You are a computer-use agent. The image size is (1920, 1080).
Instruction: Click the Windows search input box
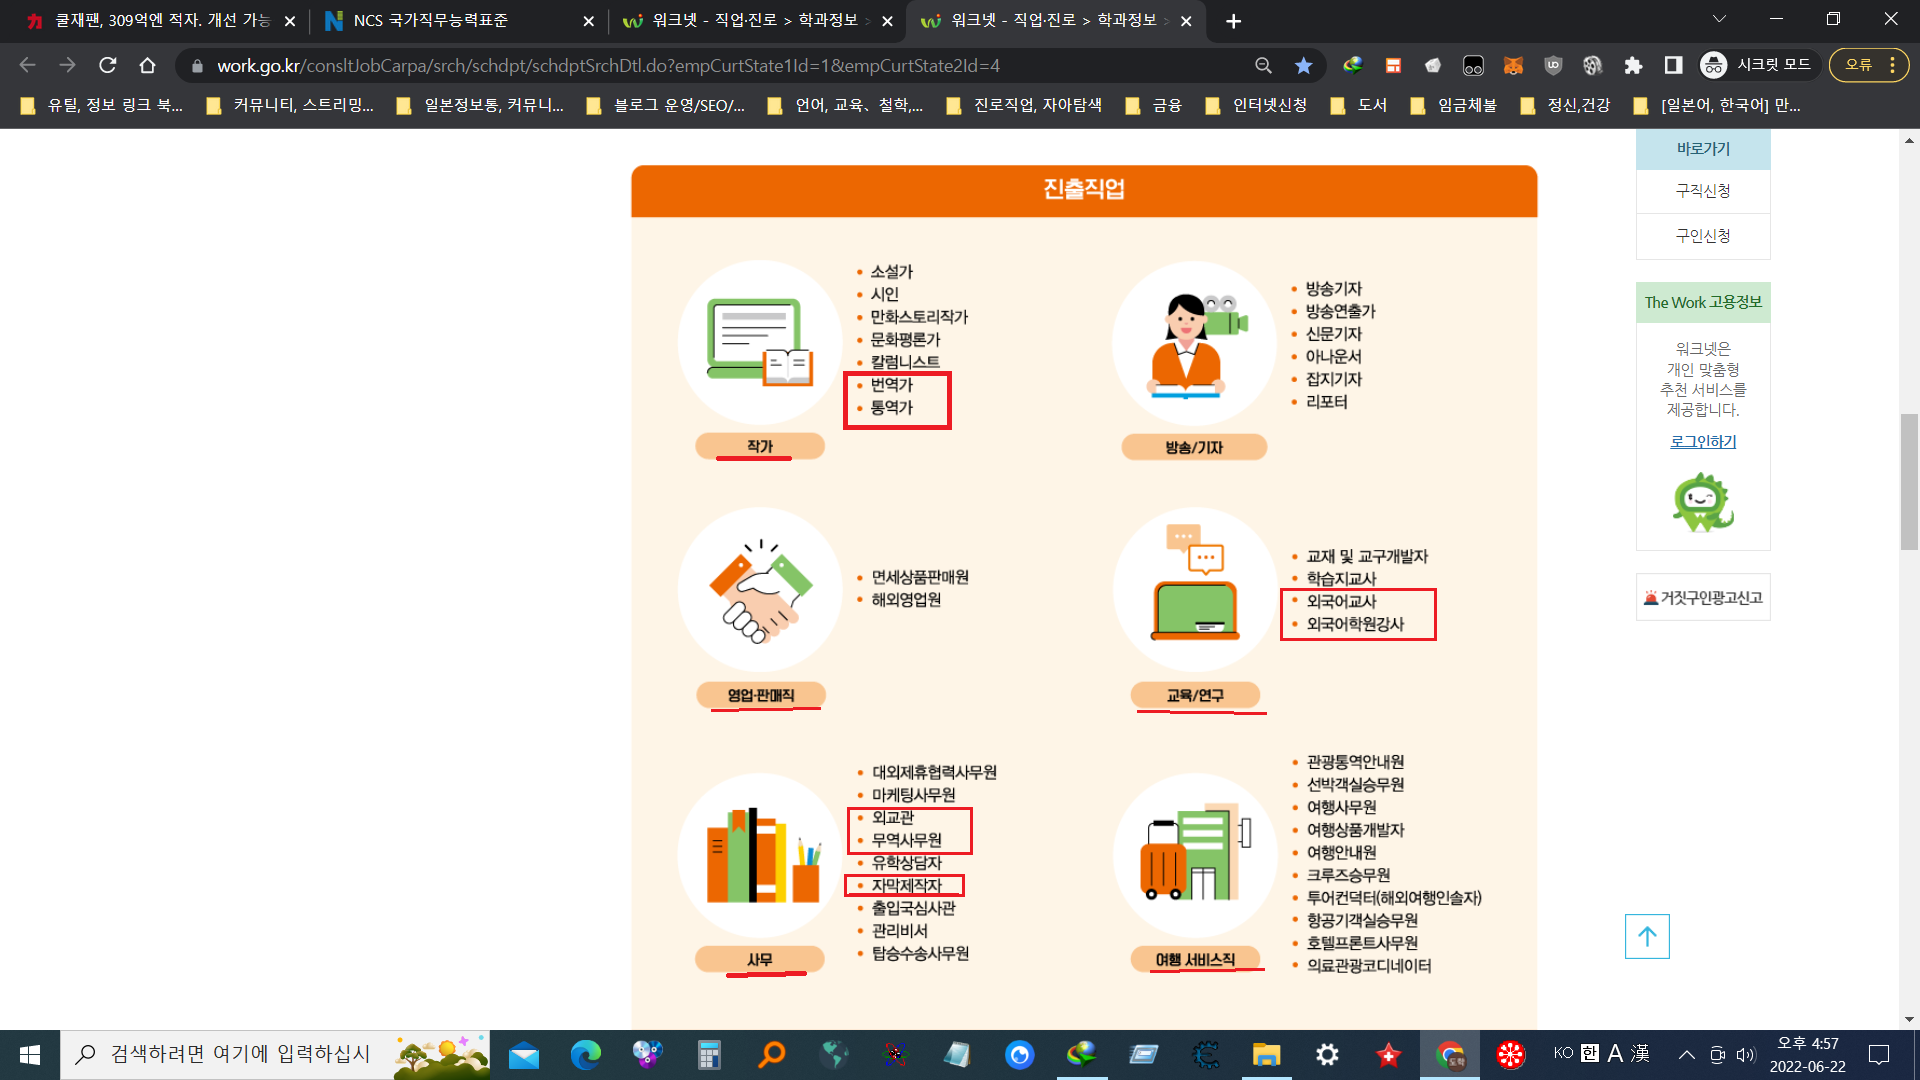(240, 1054)
